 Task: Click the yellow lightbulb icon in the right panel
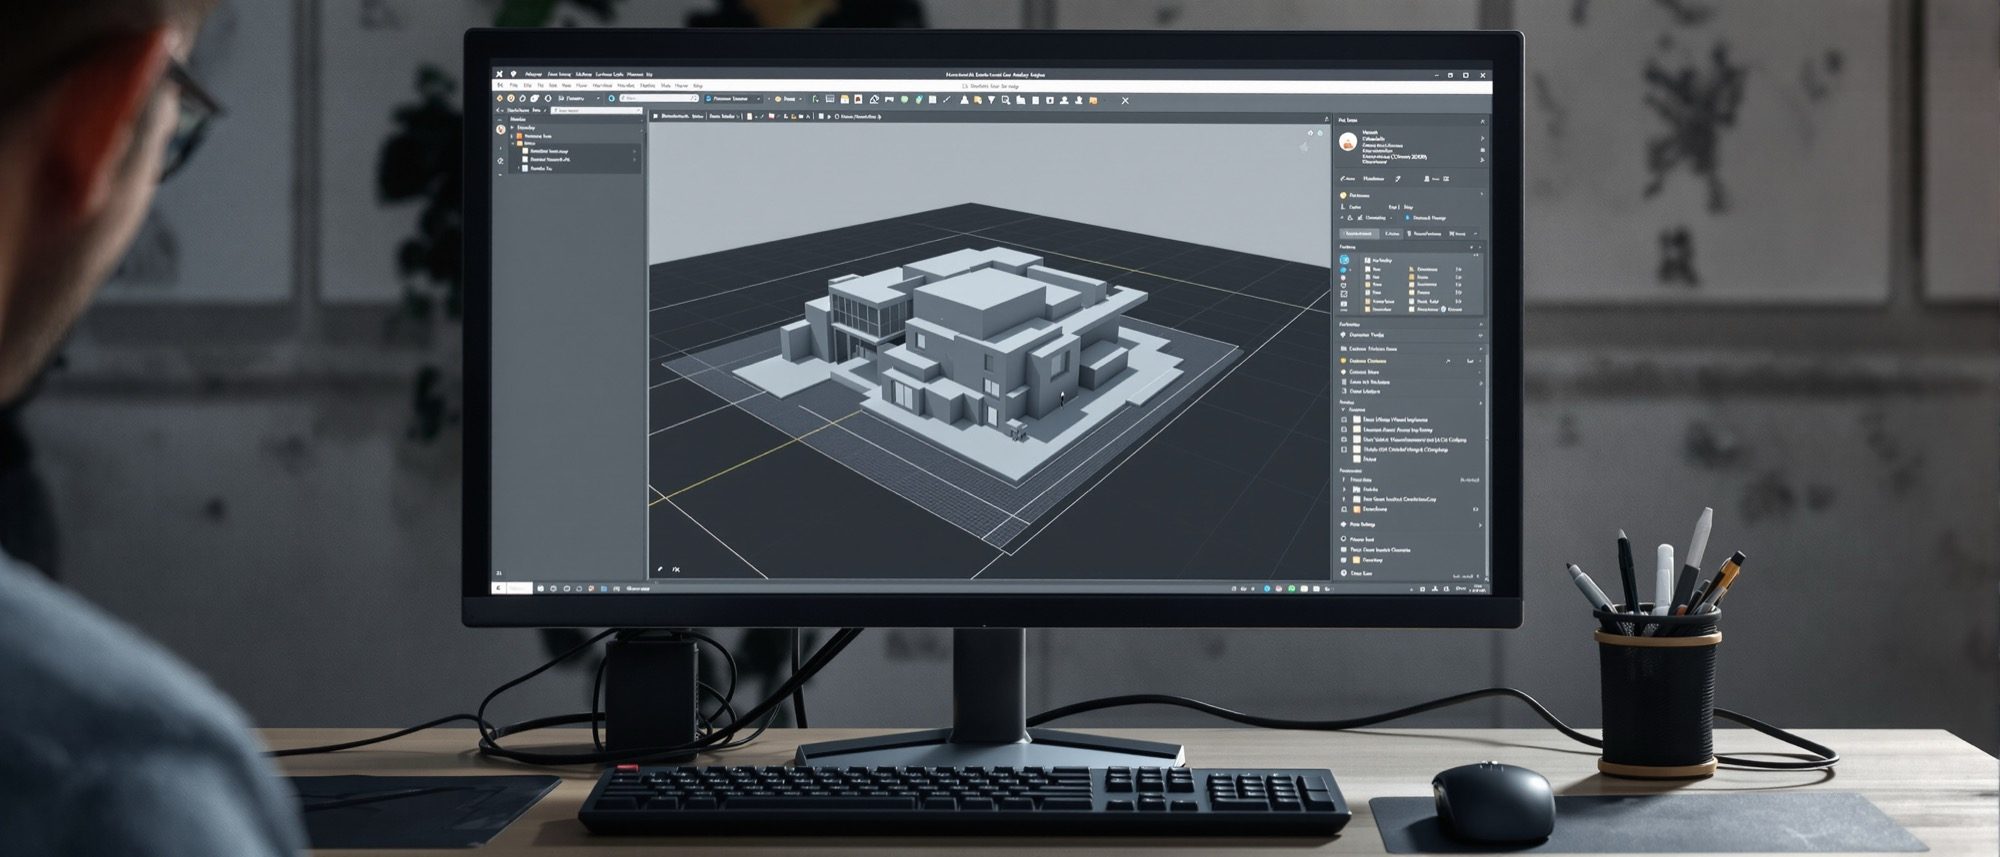tap(1343, 195)
